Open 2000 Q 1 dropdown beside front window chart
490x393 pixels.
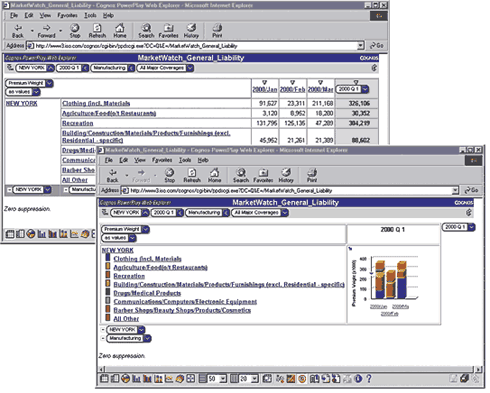[x=471, y=227]
